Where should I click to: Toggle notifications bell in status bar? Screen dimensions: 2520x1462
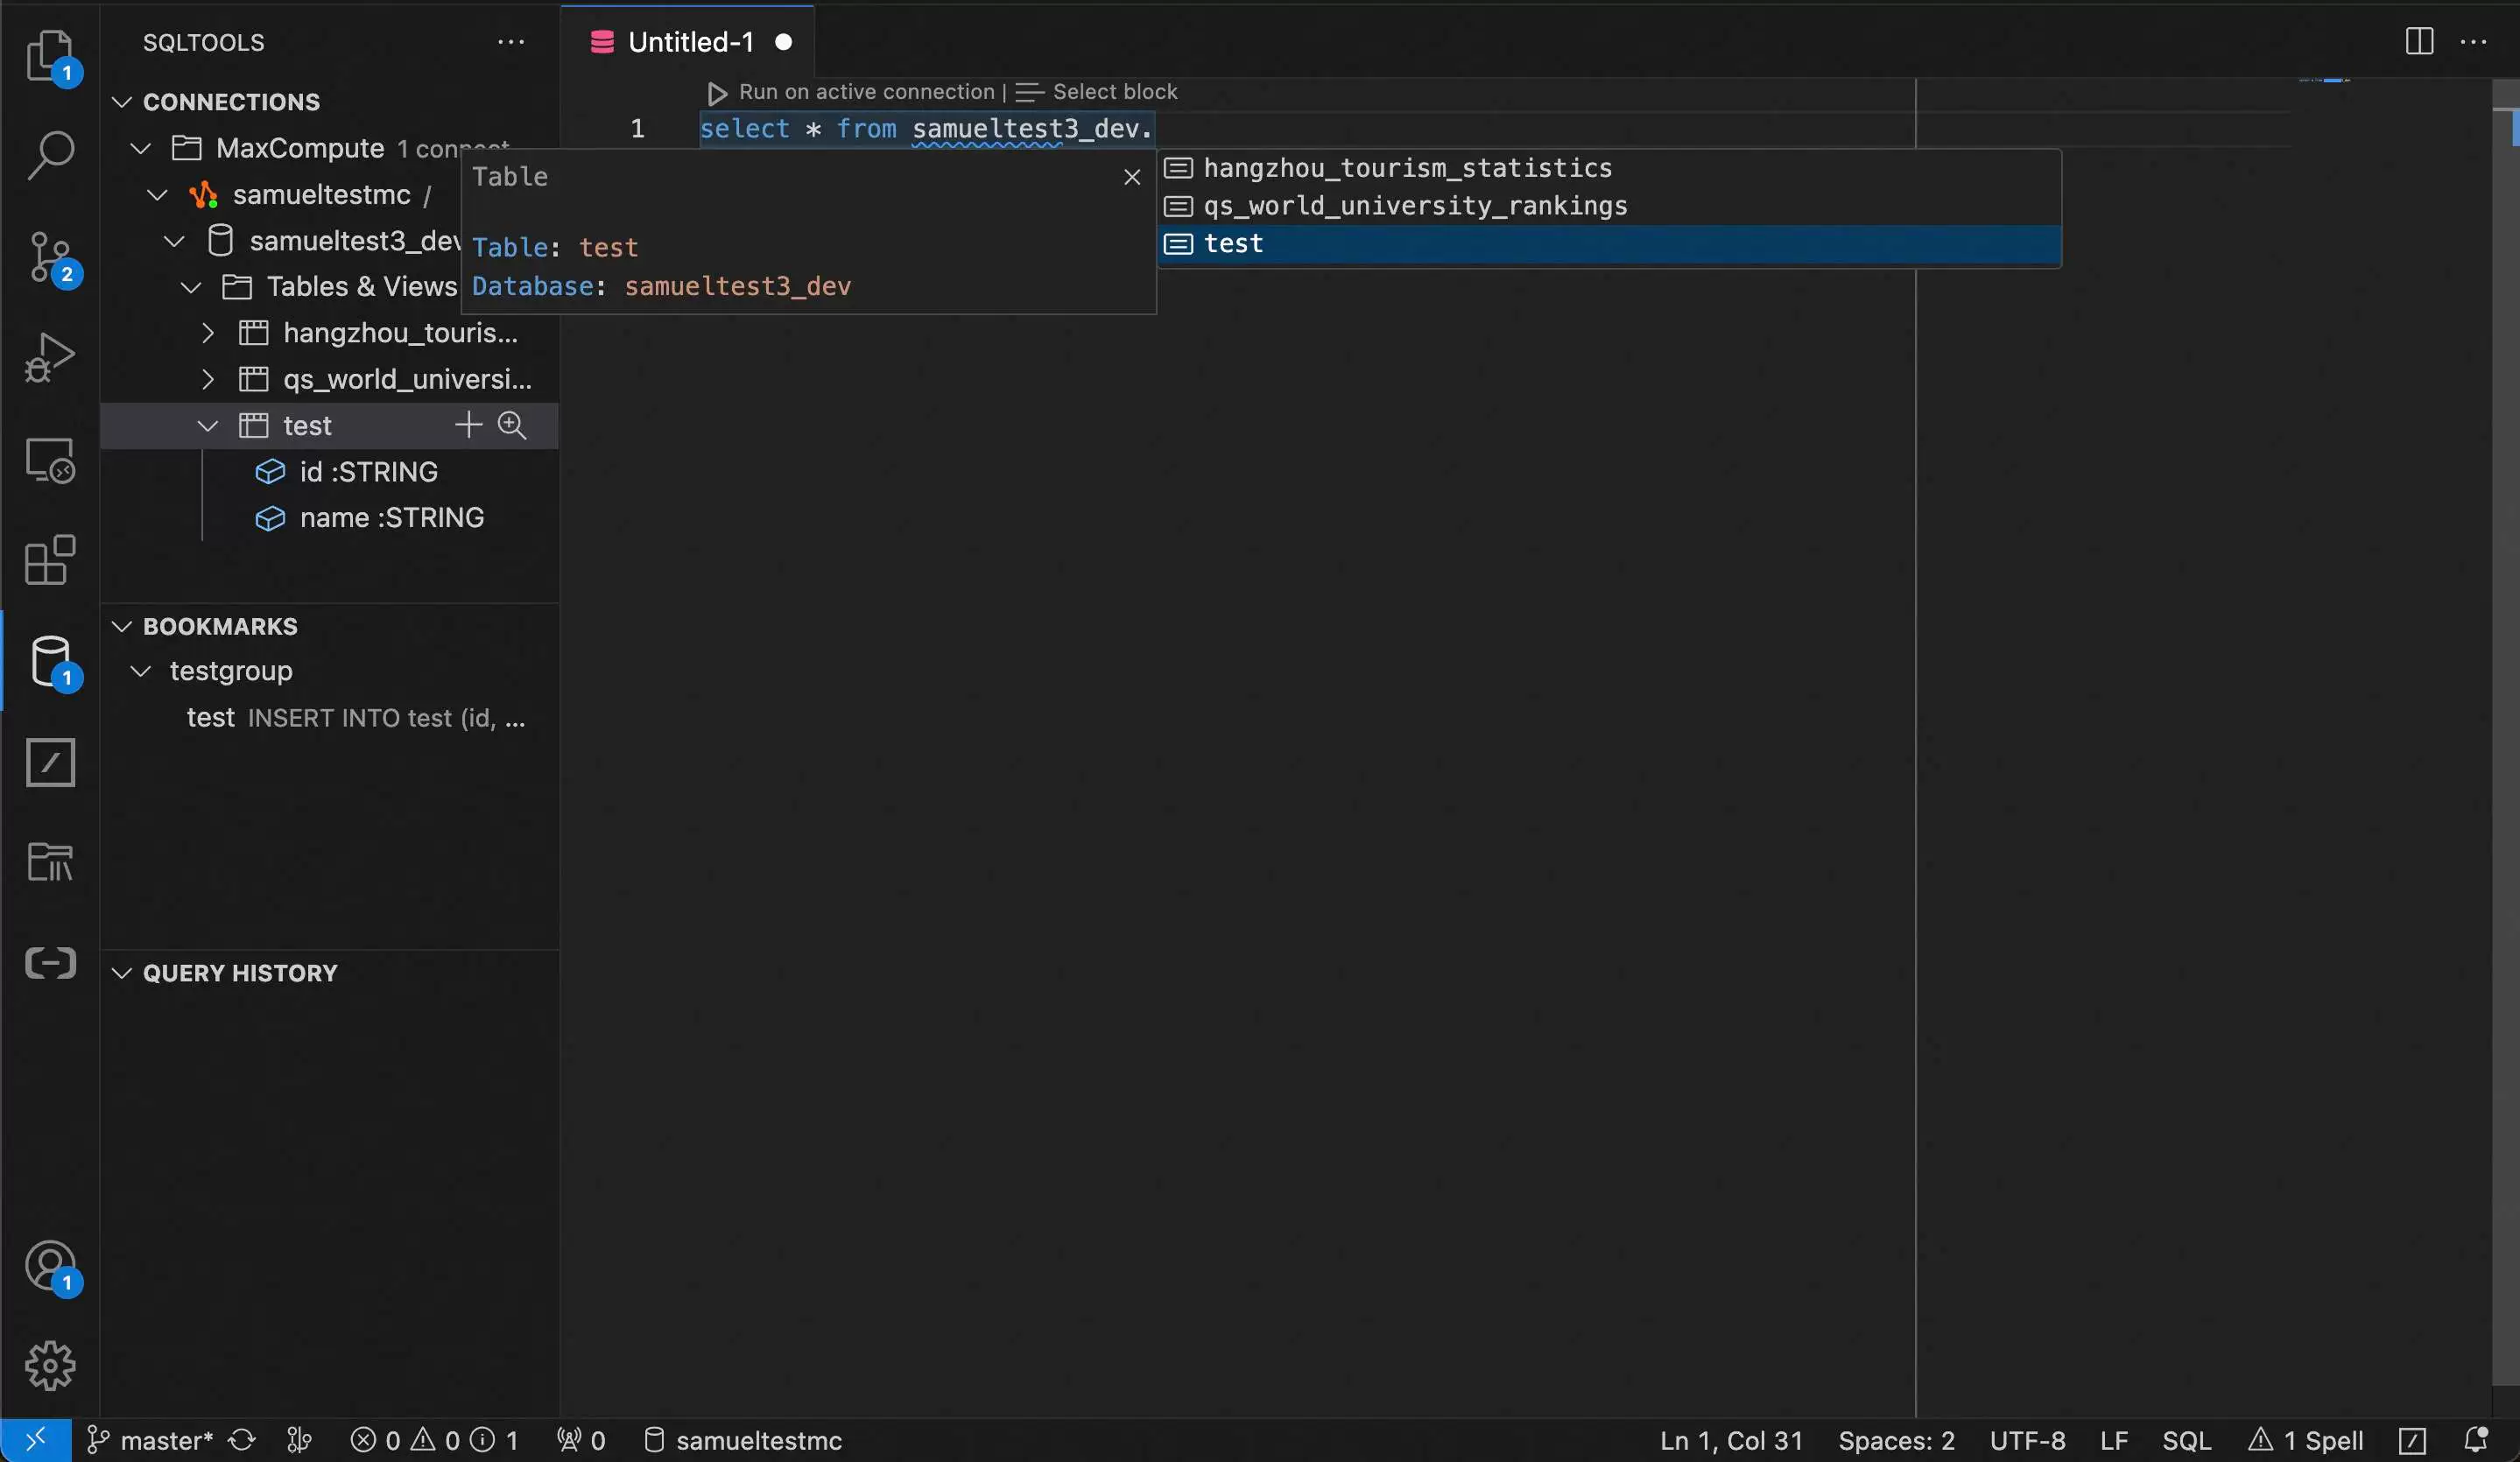2475,1440
